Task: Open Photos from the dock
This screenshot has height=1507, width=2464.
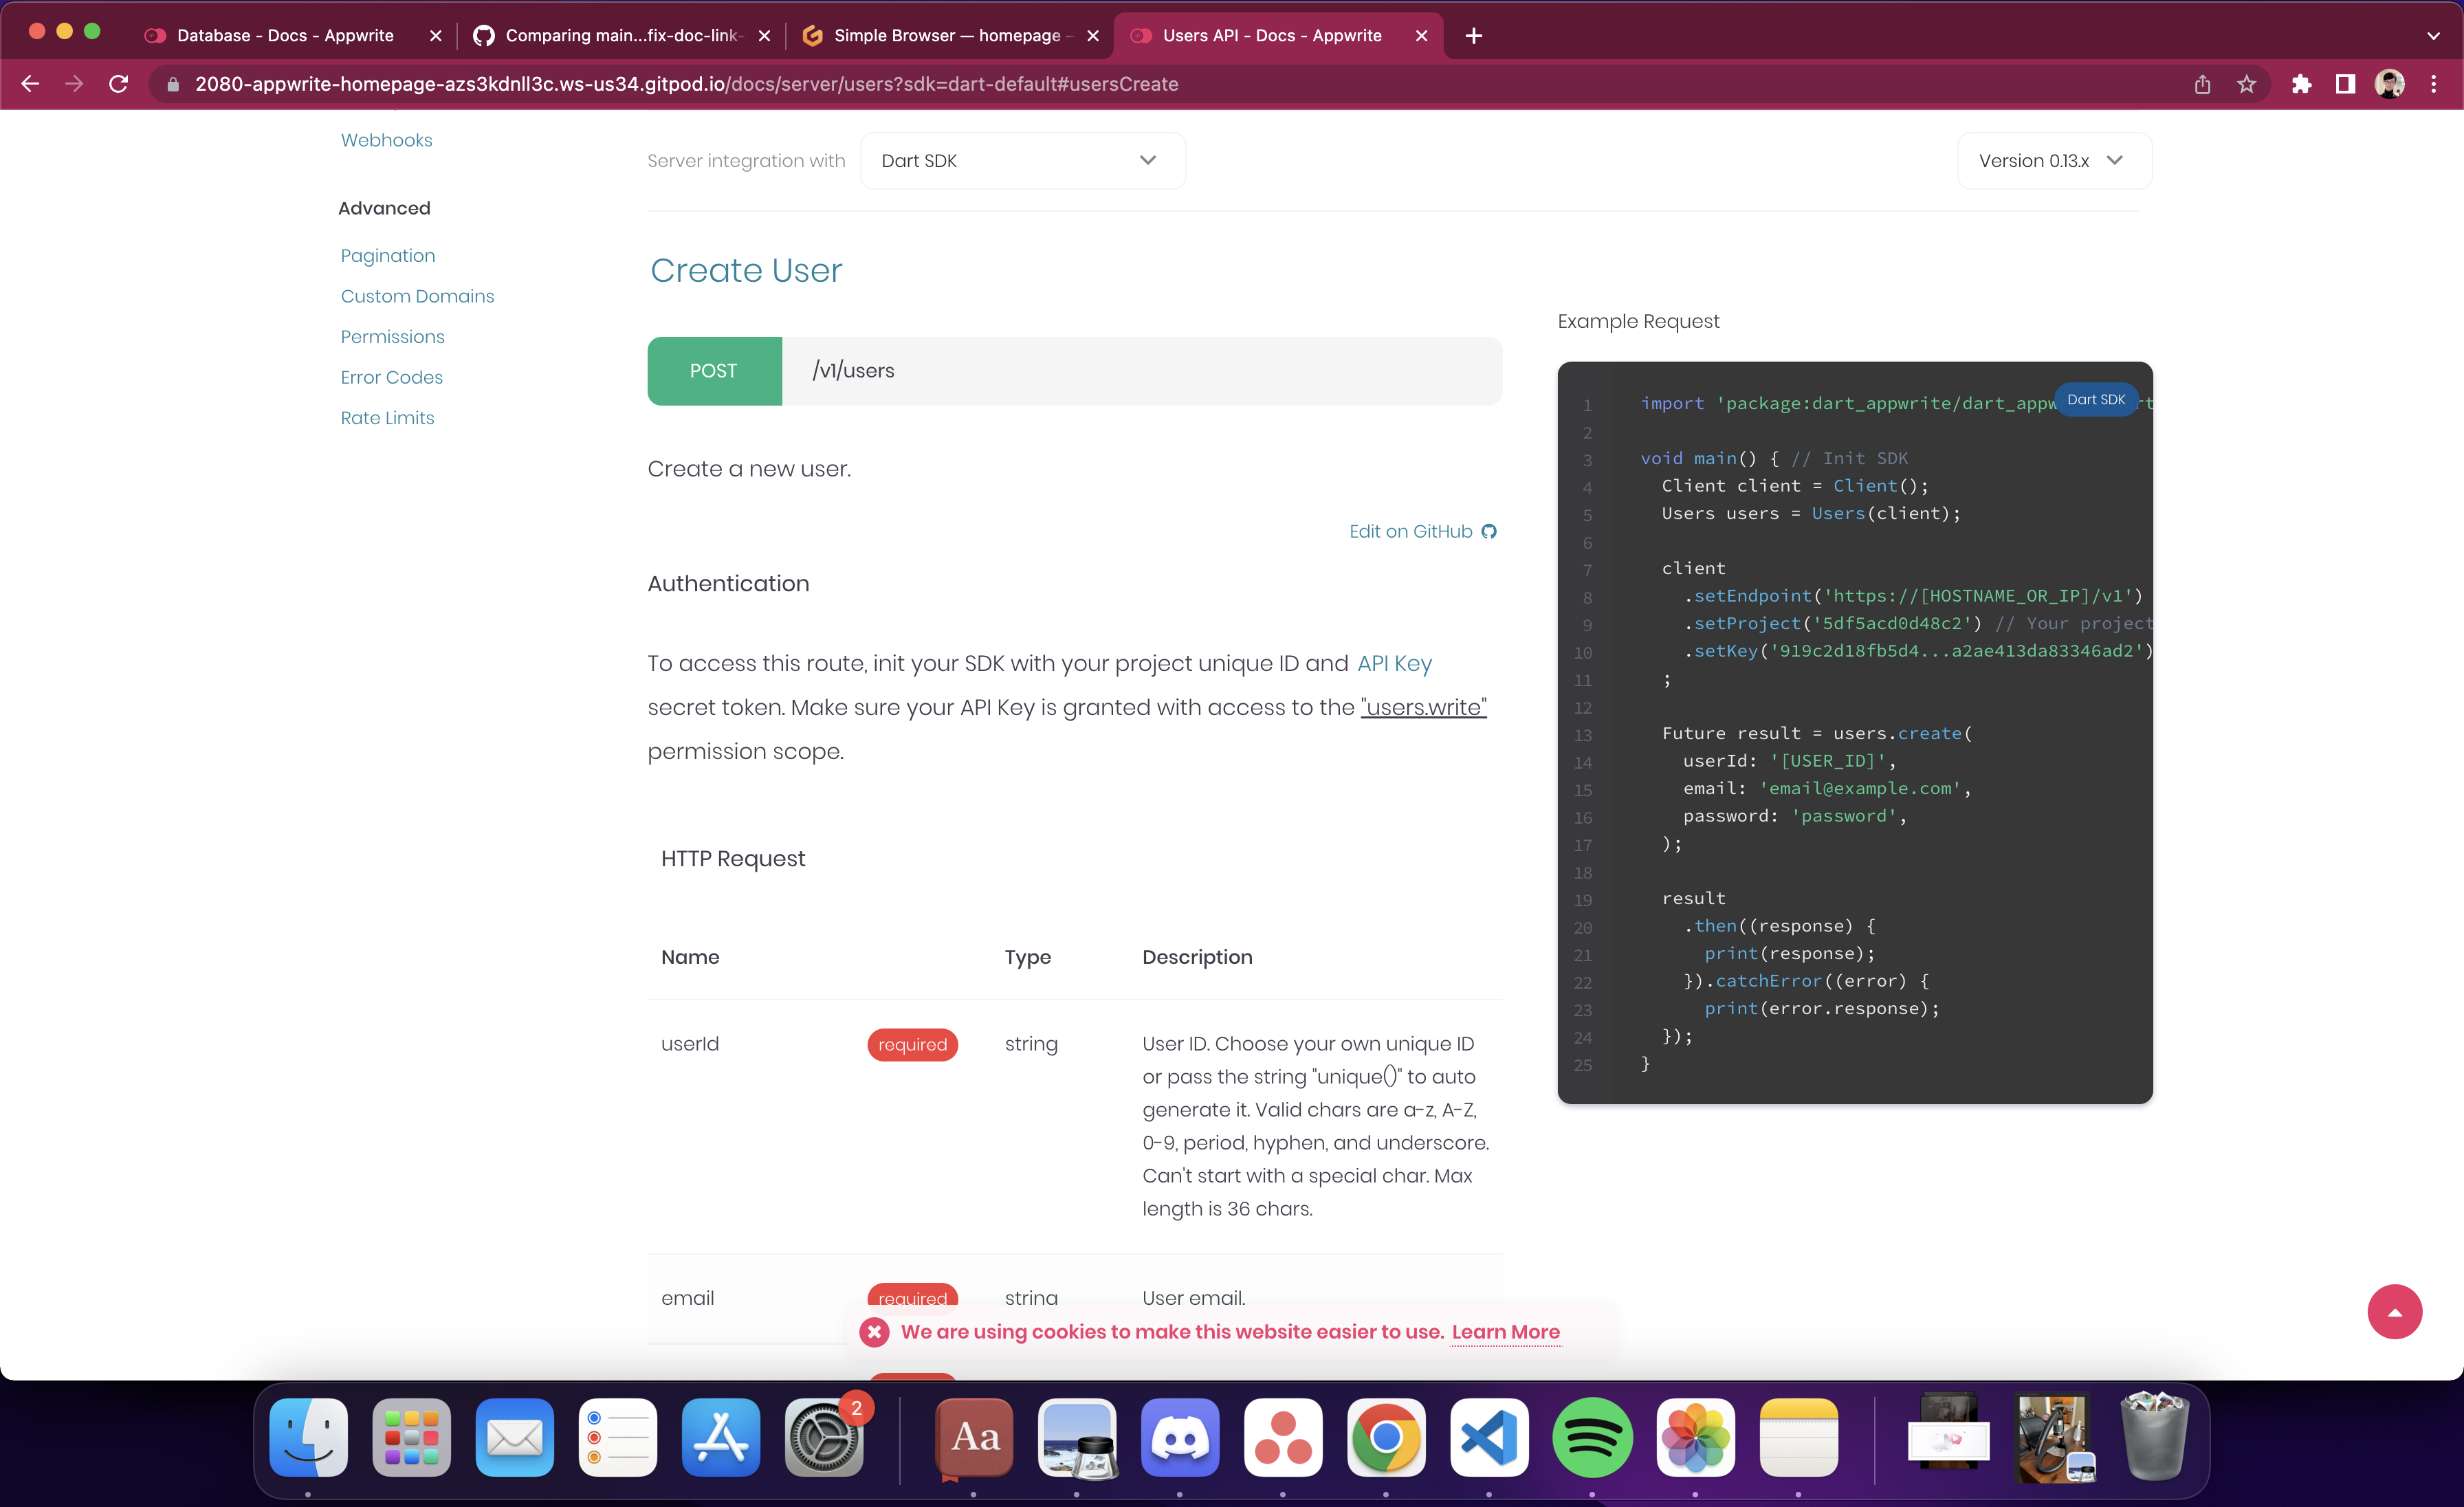Action: 1695,1438
